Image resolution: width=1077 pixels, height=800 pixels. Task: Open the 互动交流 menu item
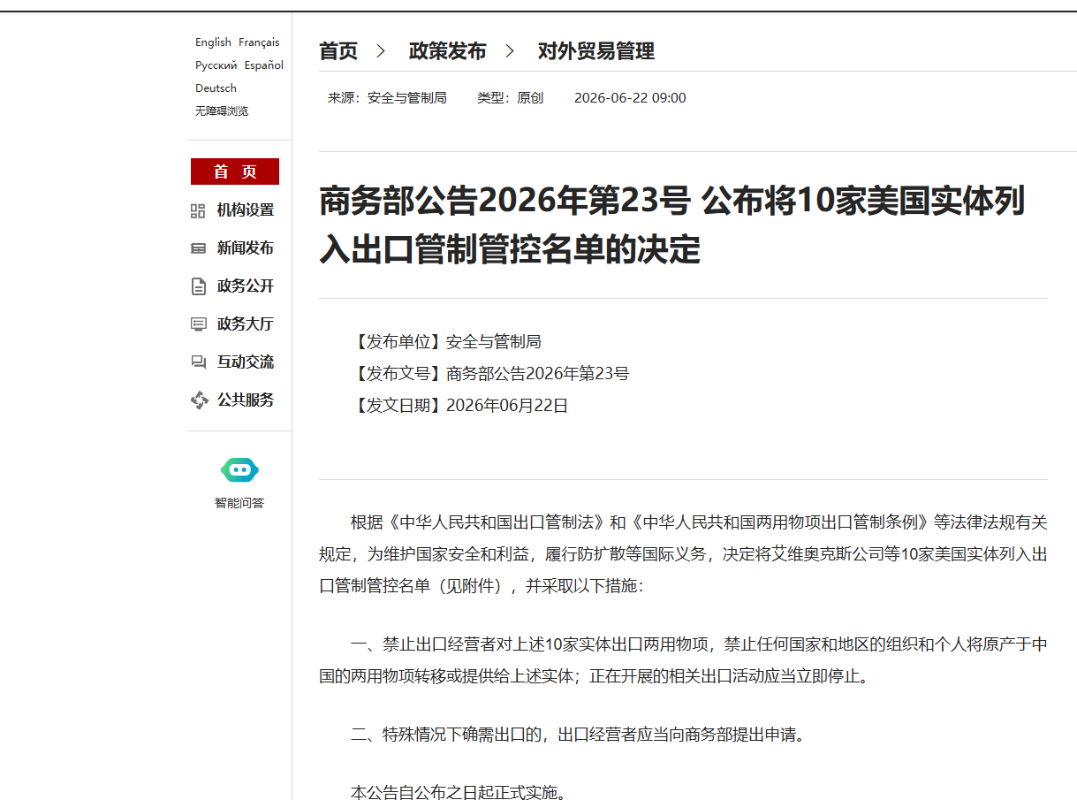(x=245, y=362)
